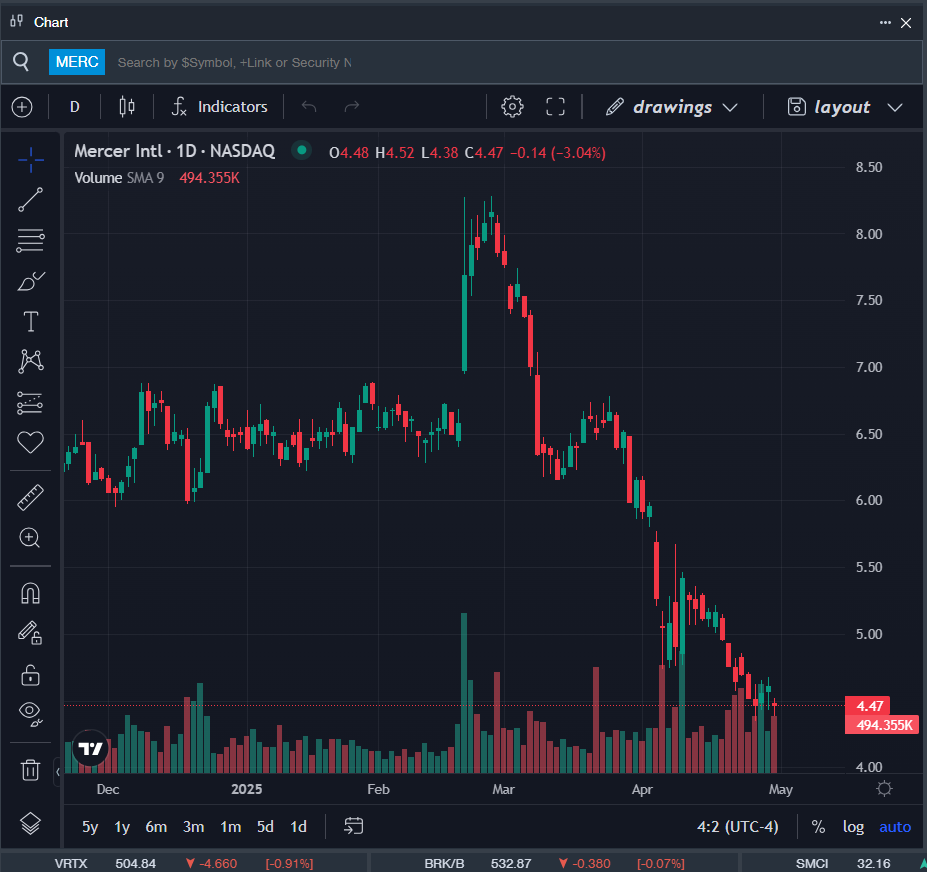Open chart settings gear

(x=512, y=107)
